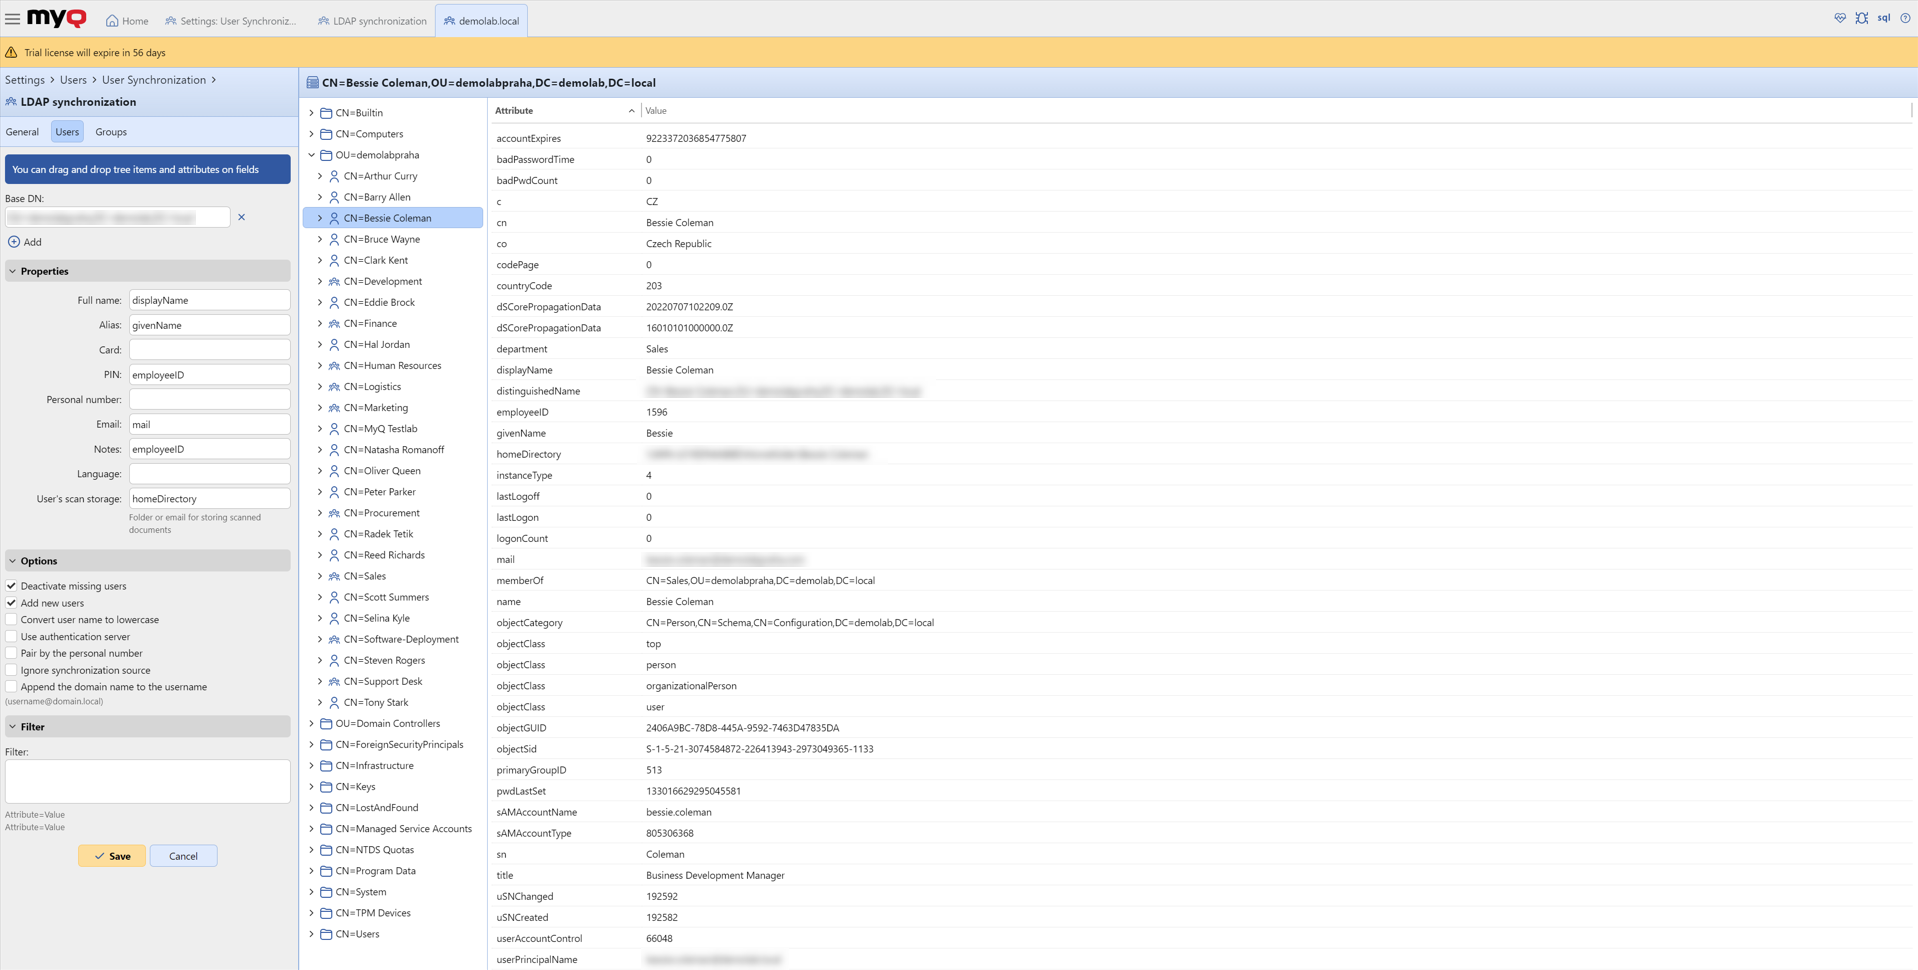1918x970 pixels.
Task: Click the sAMAccountName value bessie.coleman
Action: 679,812
